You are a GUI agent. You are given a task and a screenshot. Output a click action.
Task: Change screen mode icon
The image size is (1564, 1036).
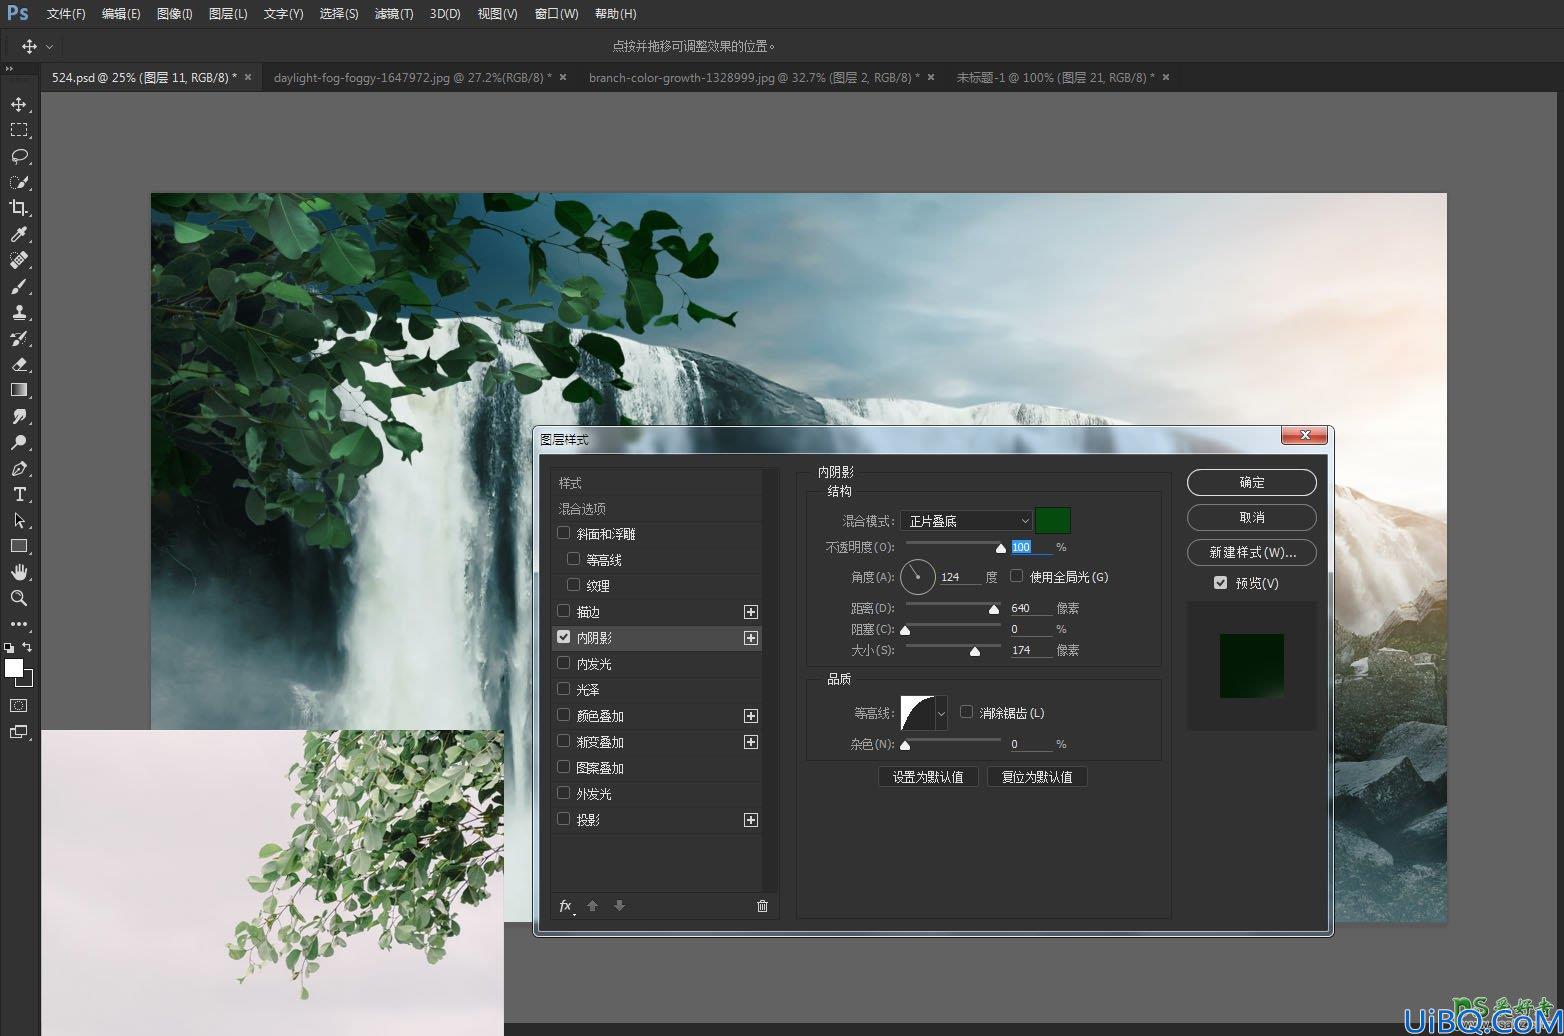[19, 731]
